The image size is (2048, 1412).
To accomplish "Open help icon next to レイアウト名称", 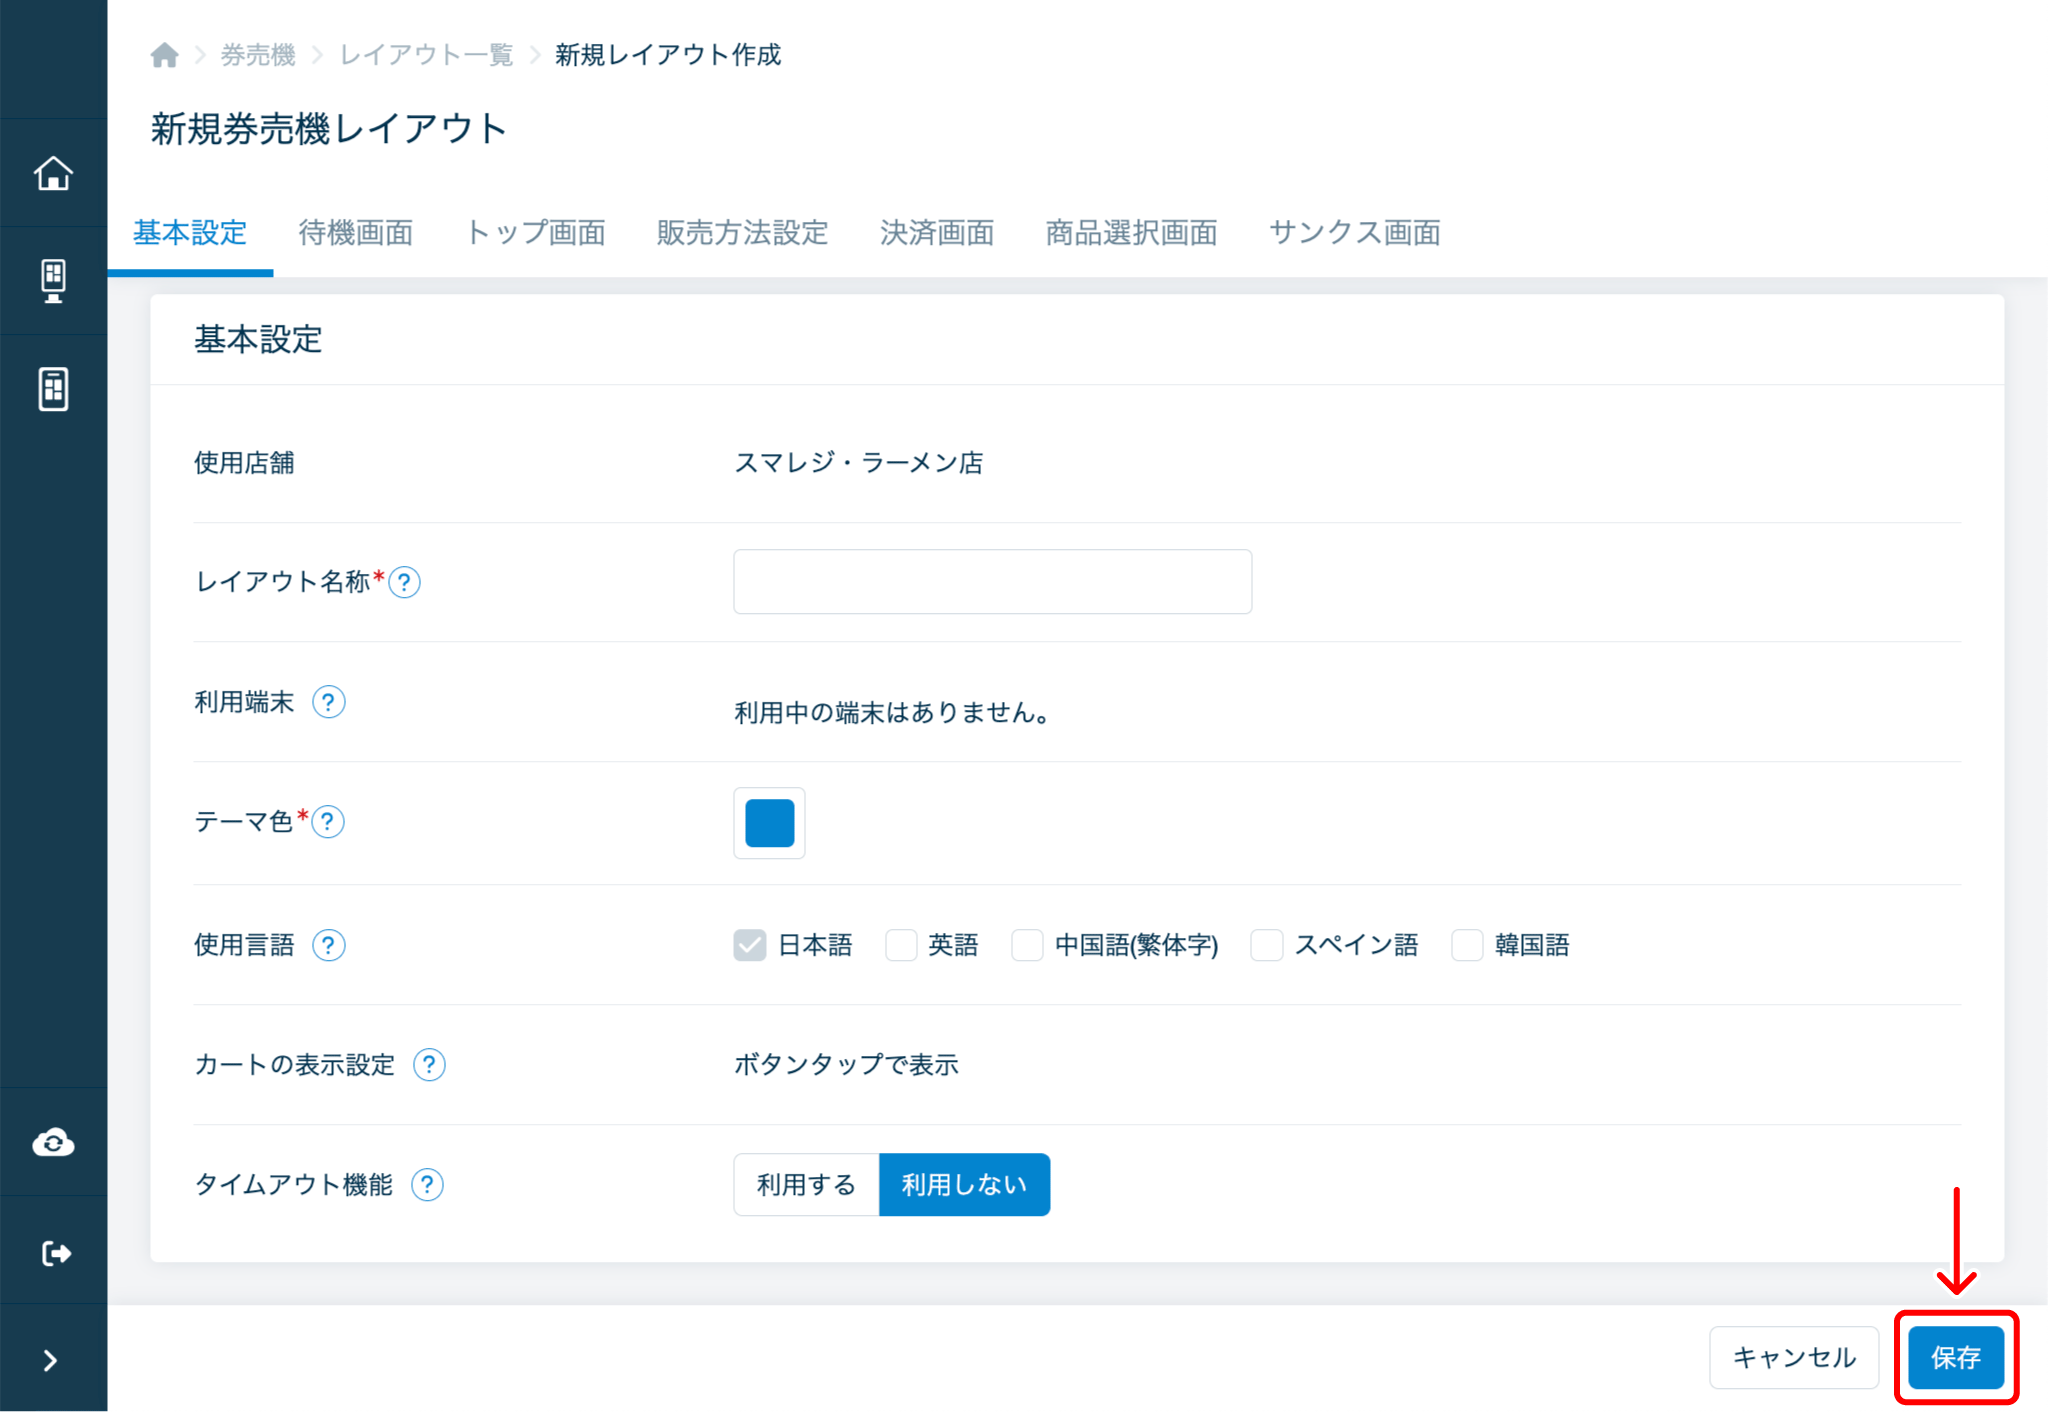I will (405, 582).
